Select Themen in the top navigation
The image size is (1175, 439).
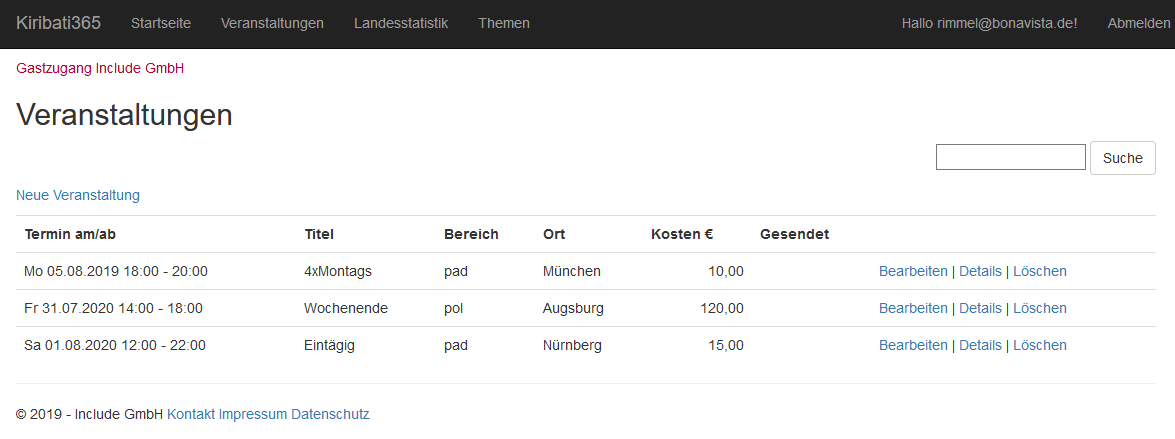point(504,23)
